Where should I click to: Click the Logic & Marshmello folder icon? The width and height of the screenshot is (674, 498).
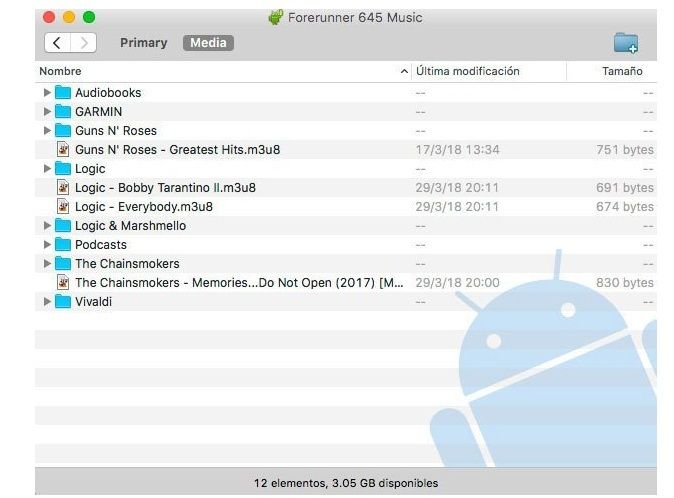pos(63,225)
